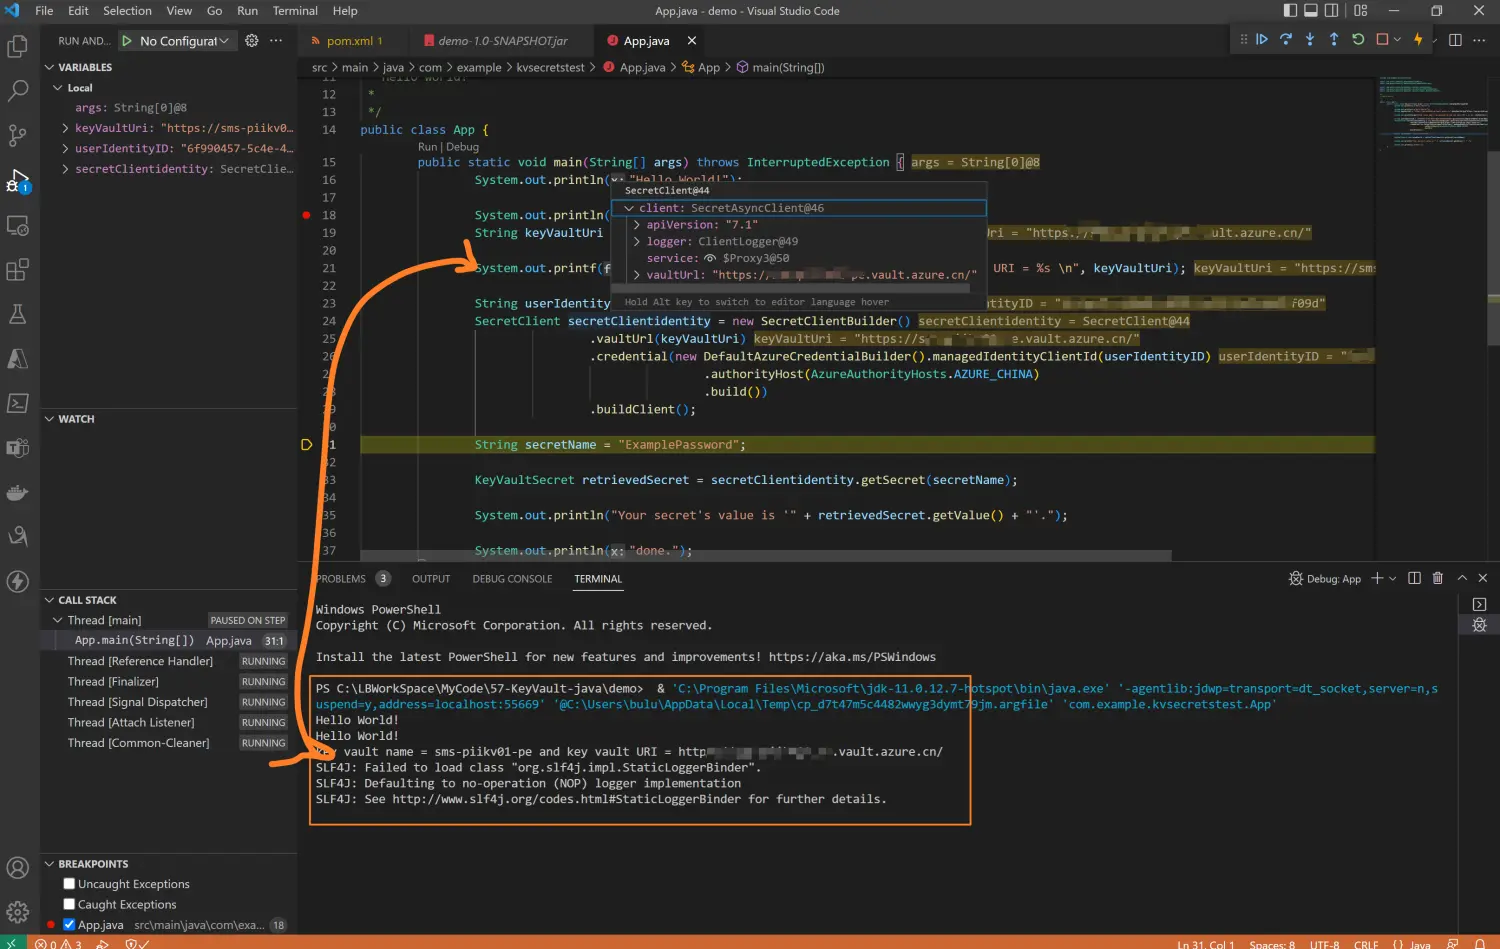Close the bottom panel

point(1483,578)
